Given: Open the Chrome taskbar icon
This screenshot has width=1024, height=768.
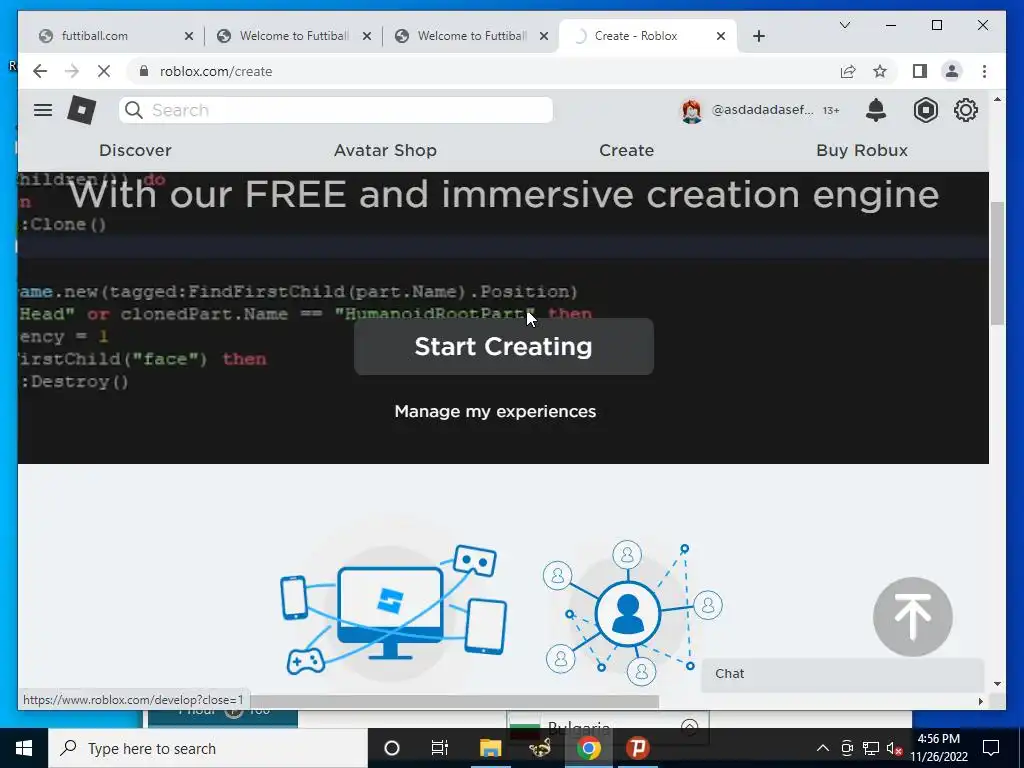Looking at the screenshot, I should click(x=588, y=748).
